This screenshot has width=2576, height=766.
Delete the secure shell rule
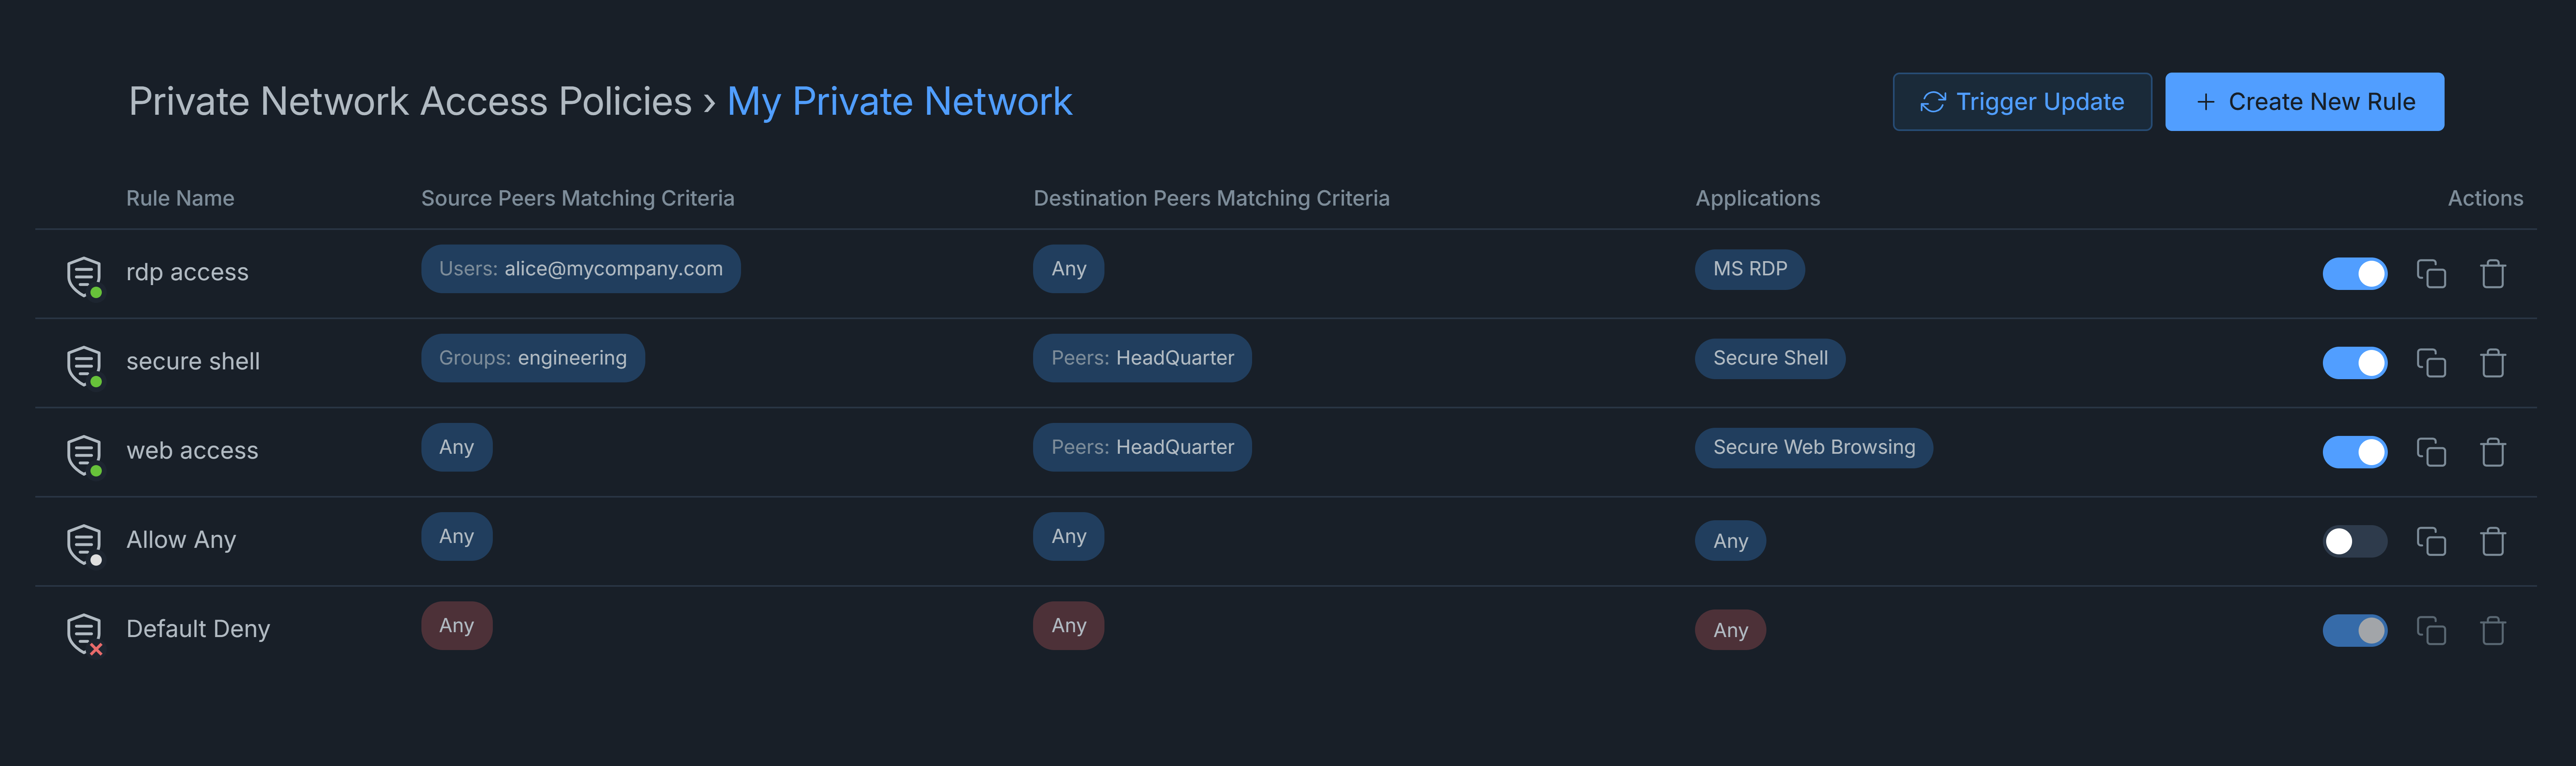pyautogui.click(x=2492, y=362)
